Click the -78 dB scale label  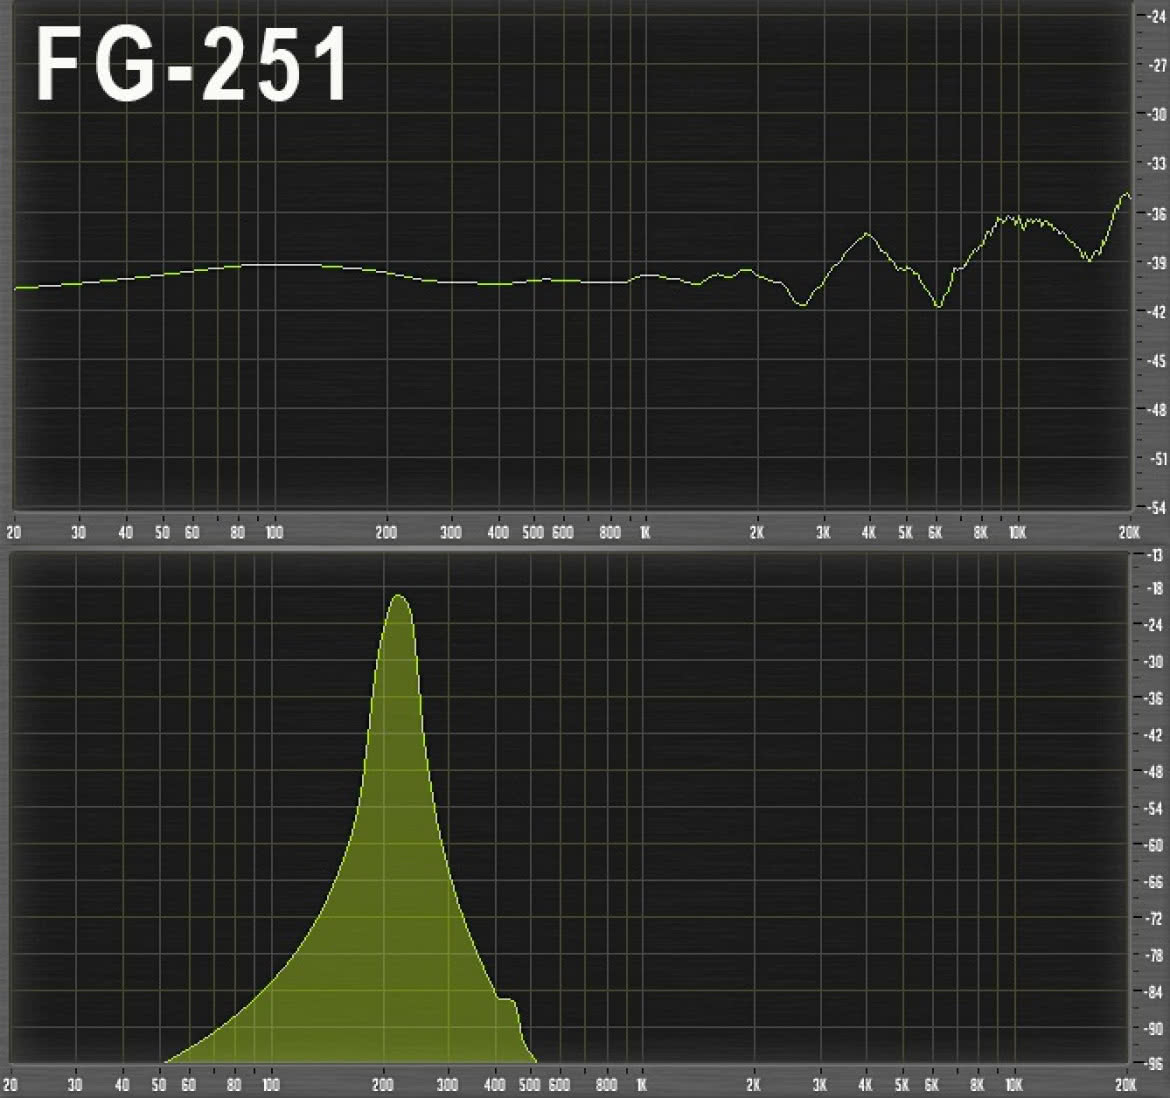click(1154, 955)
